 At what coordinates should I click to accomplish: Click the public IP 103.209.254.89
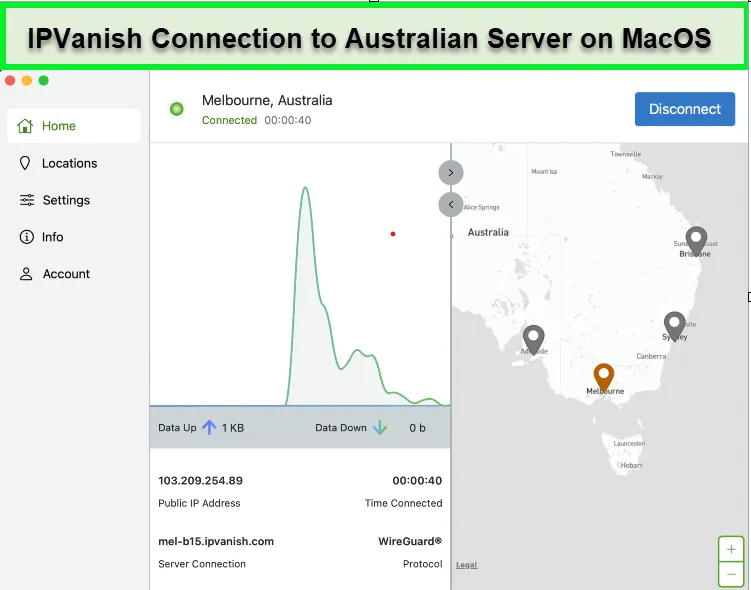click(x=200, y=480)
